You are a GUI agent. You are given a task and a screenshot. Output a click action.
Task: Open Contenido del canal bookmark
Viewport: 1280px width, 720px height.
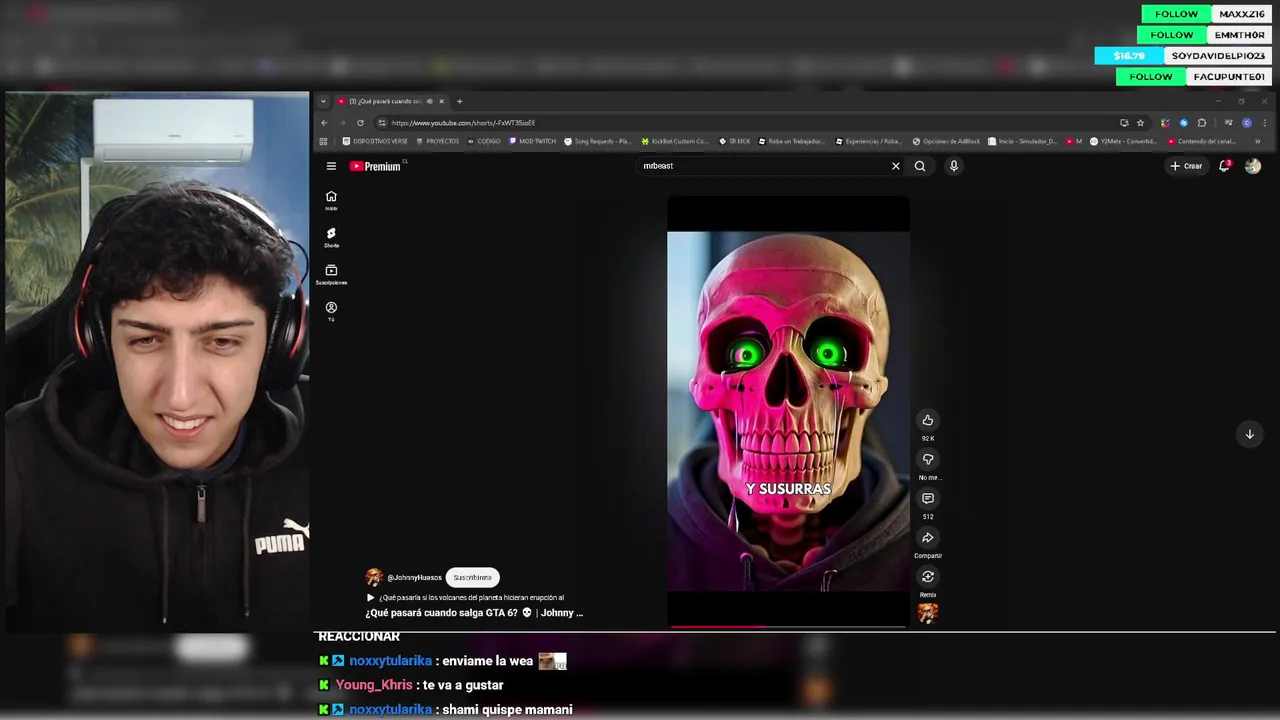(x=1201, y=141)
